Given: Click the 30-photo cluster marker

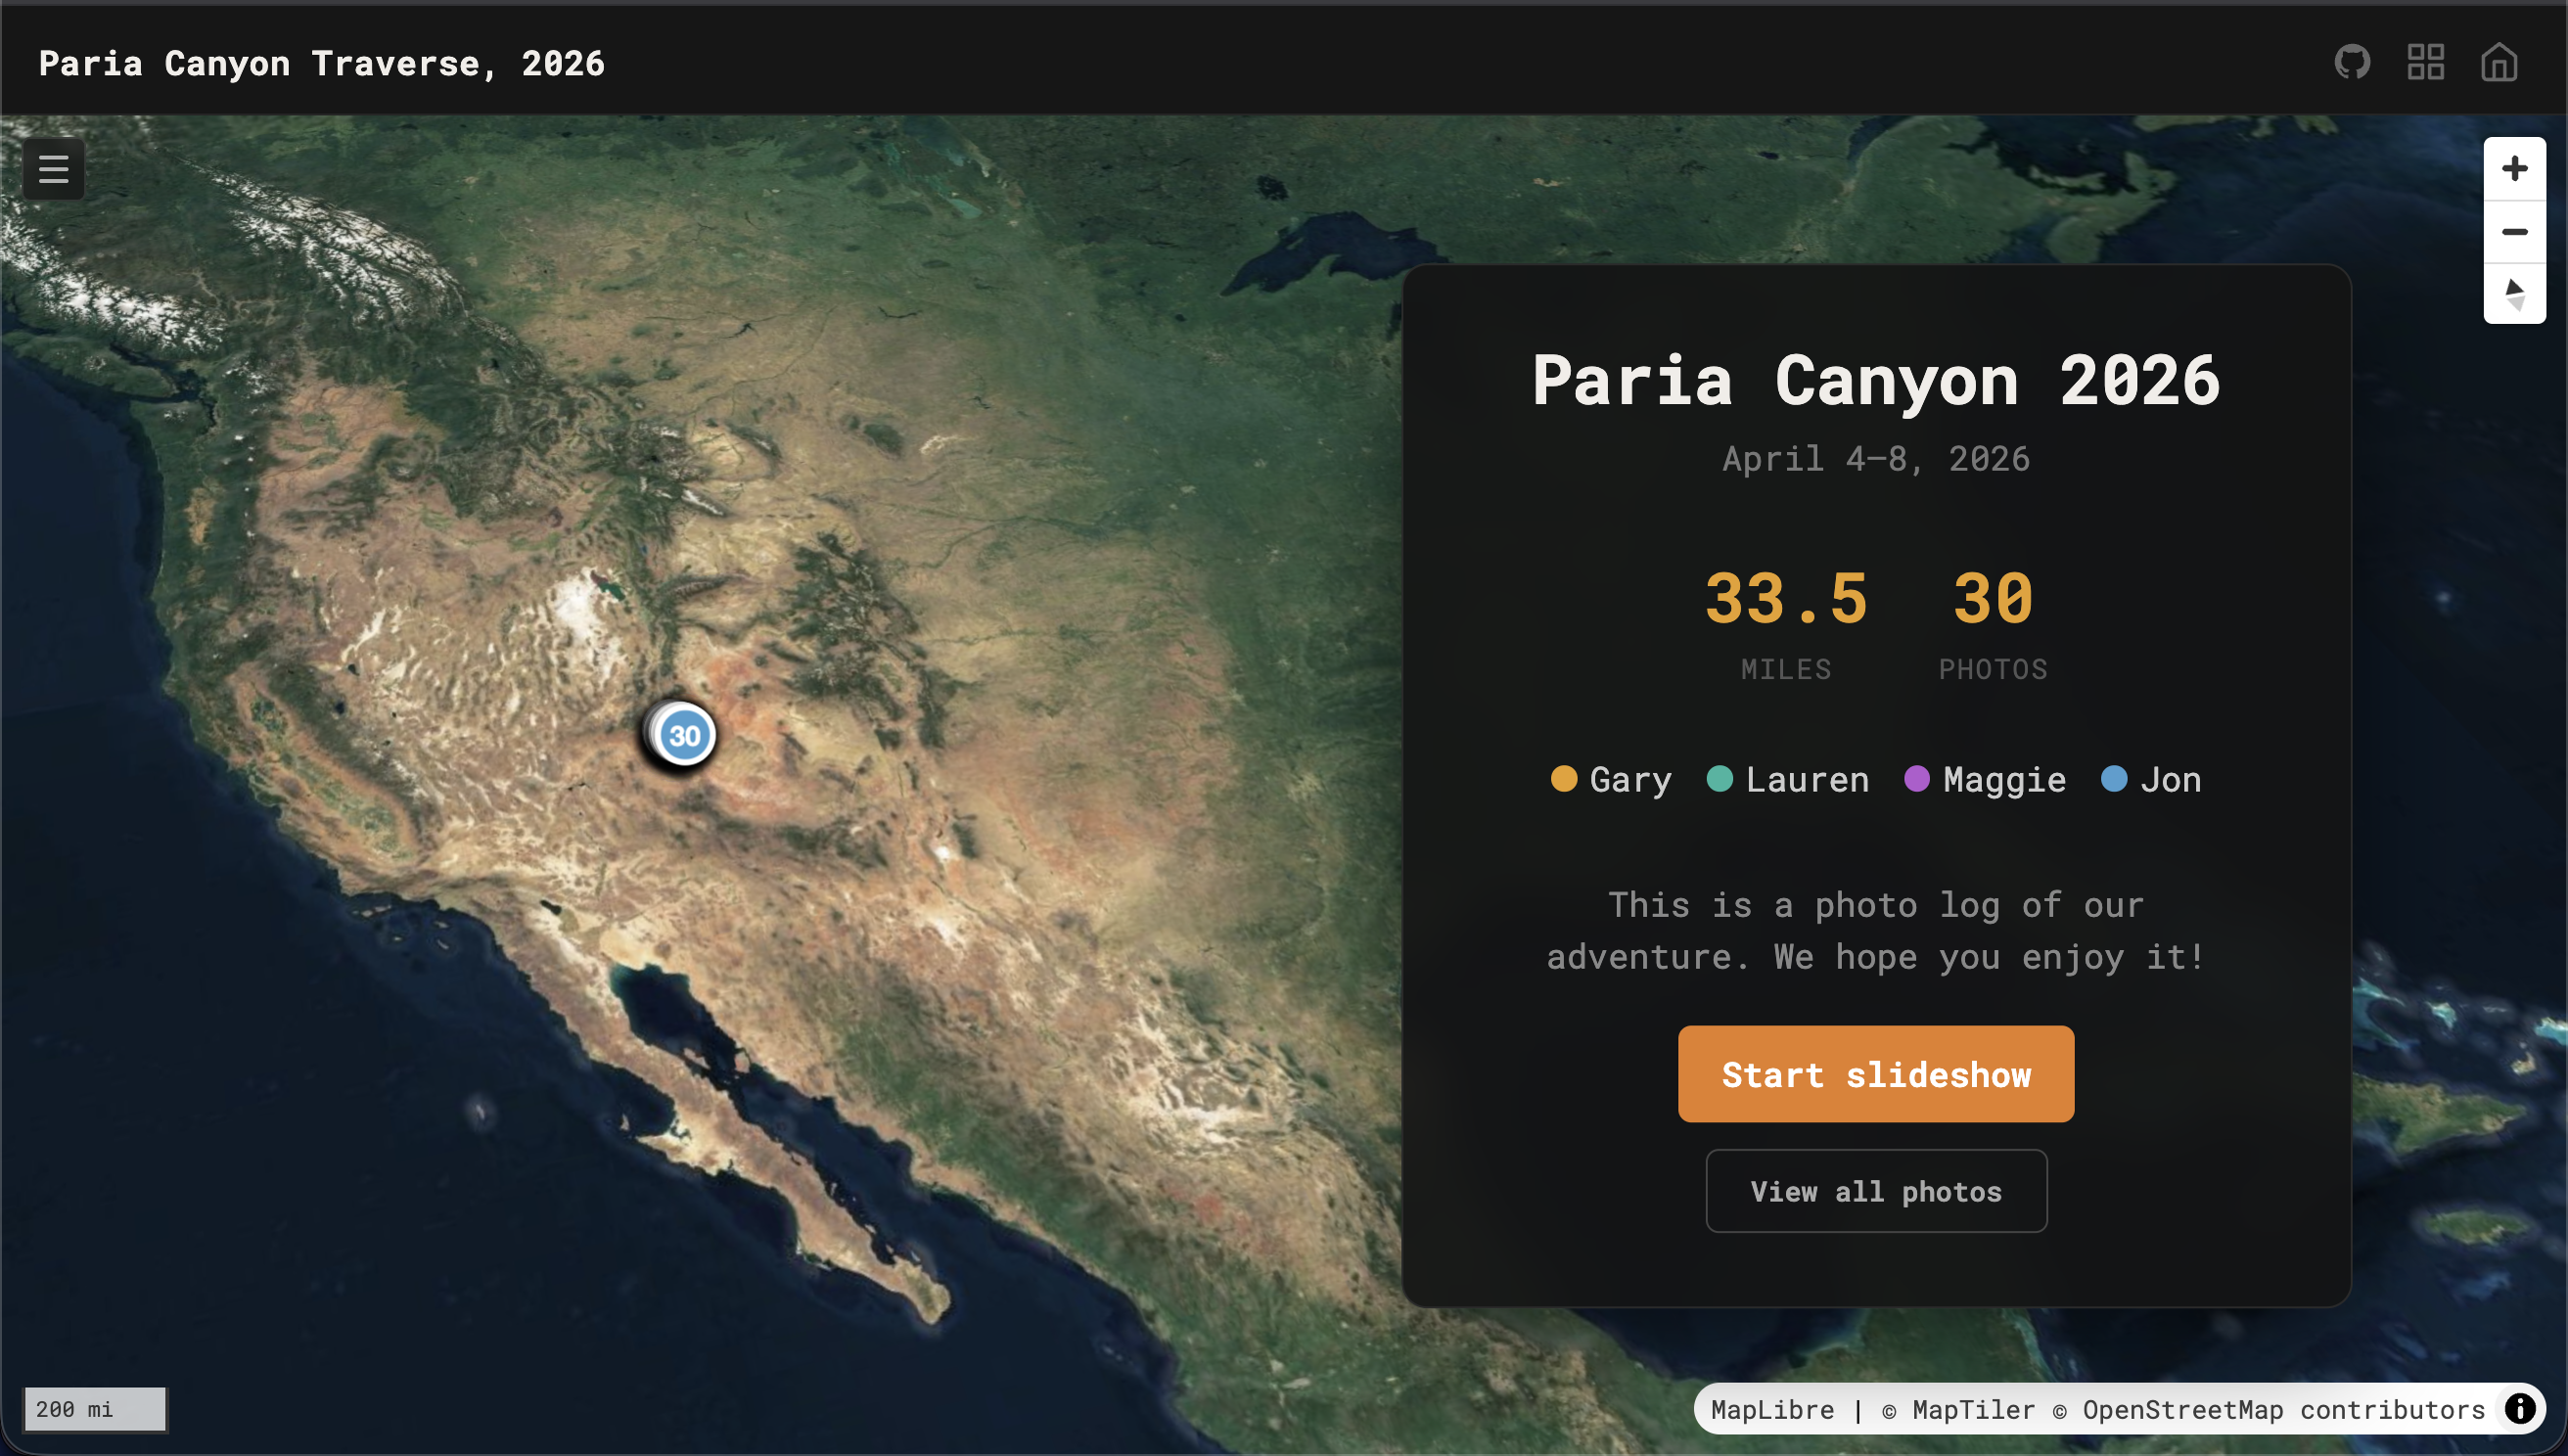Looking at the screenshot, I should click(x=685, y=735).
